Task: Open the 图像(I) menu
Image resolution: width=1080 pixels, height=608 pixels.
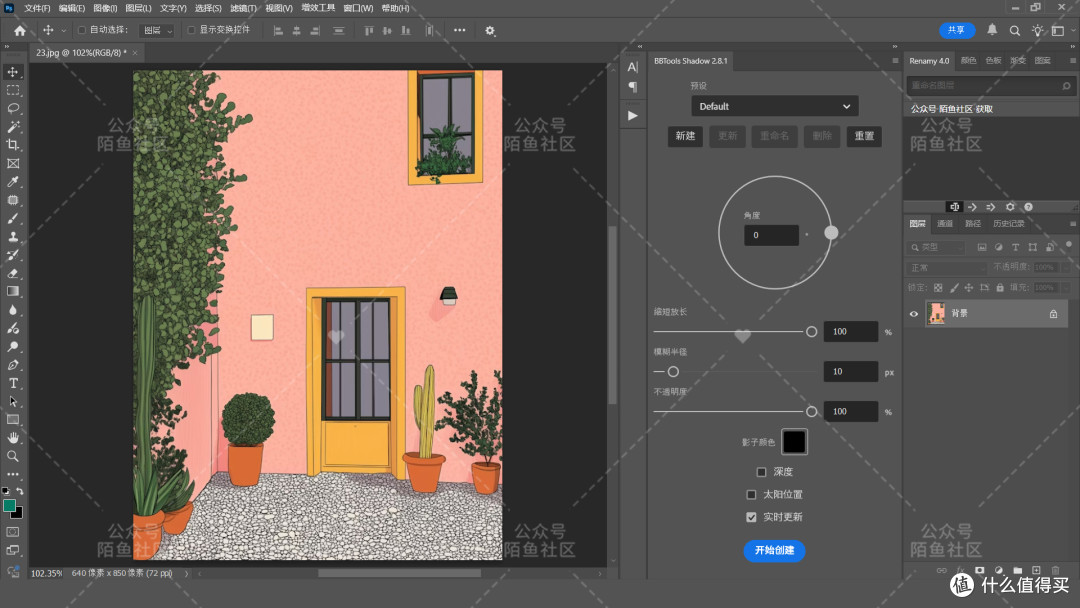Action: (105, 8)
